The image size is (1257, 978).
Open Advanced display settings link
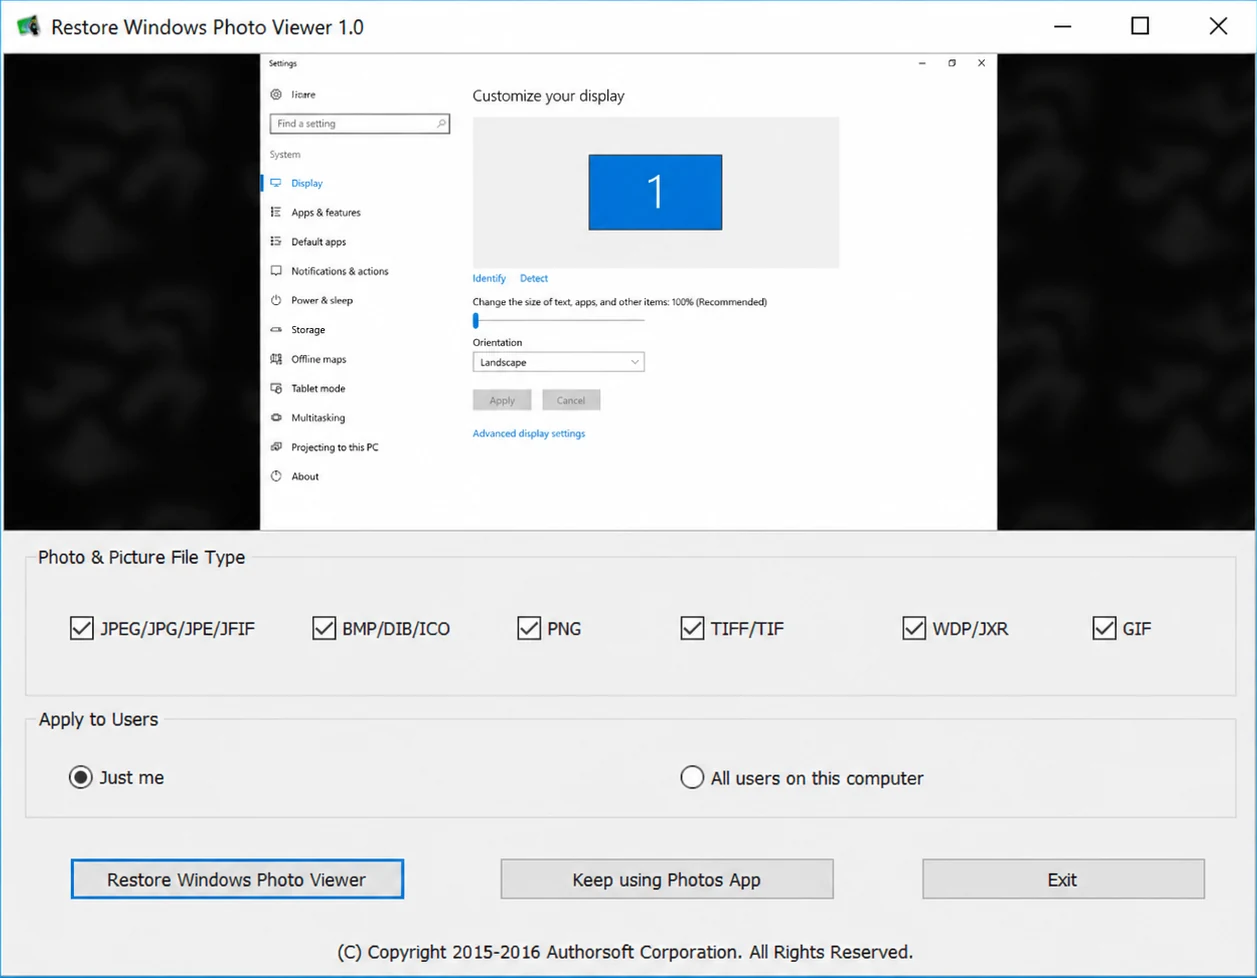[529, 433]
